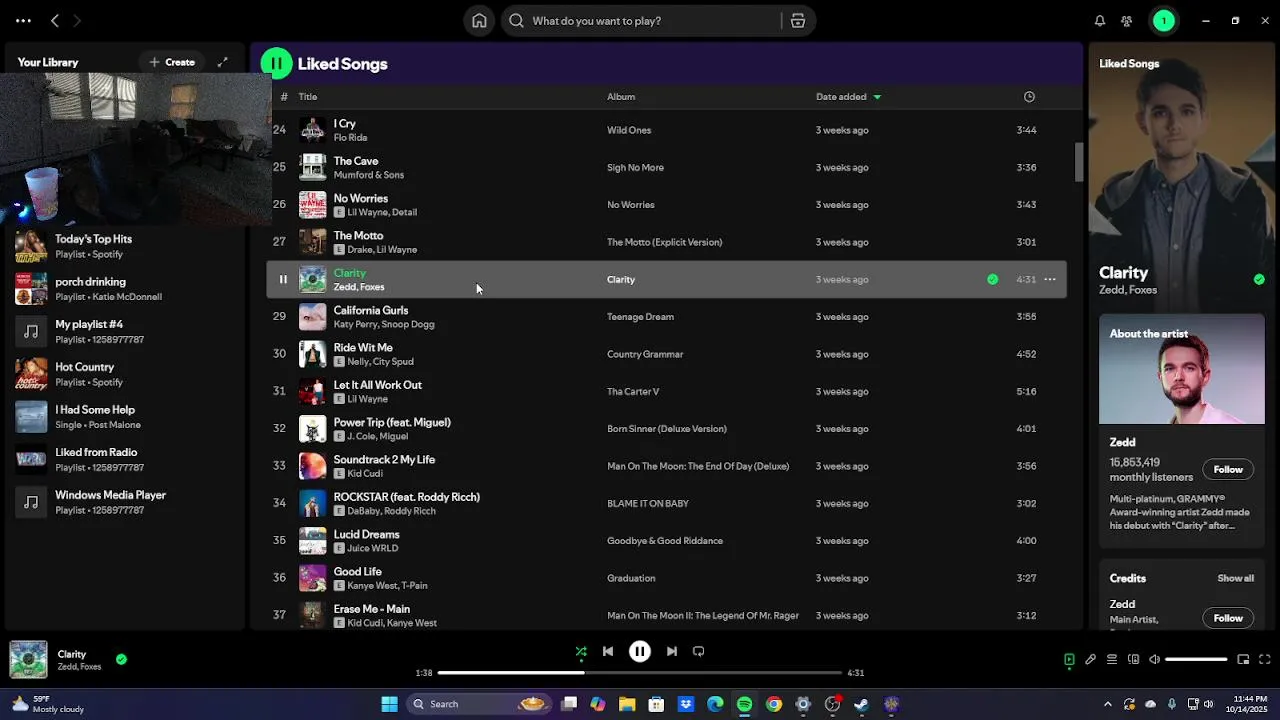Open the weather widget showing 59°F

coord(48,705)
